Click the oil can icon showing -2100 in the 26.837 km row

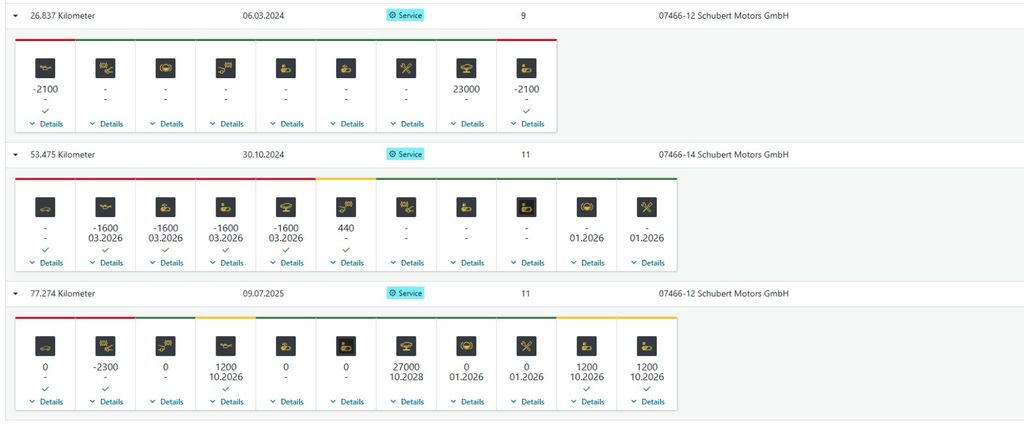point(45,69)
